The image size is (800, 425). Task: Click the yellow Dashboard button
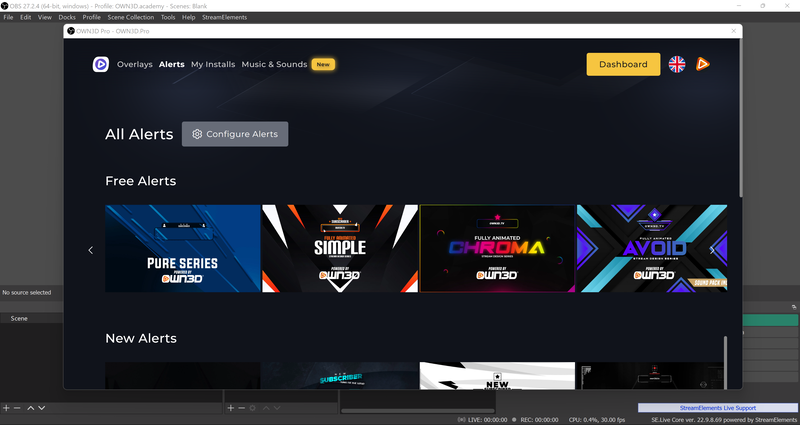tap(623, 64)
